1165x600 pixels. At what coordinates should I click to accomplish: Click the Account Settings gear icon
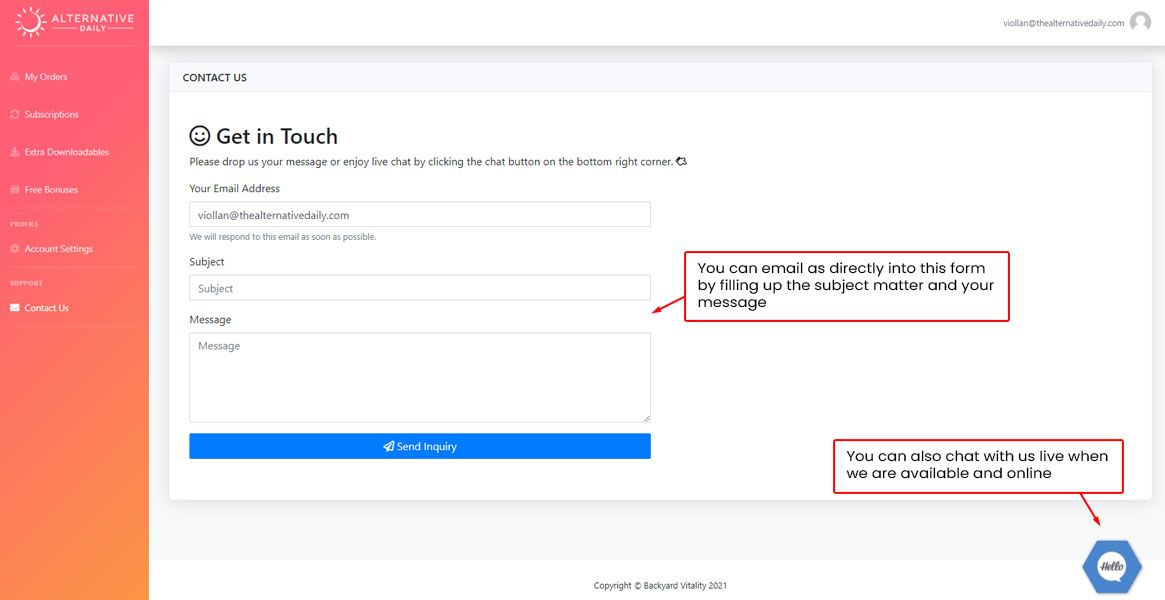(15, 249)
